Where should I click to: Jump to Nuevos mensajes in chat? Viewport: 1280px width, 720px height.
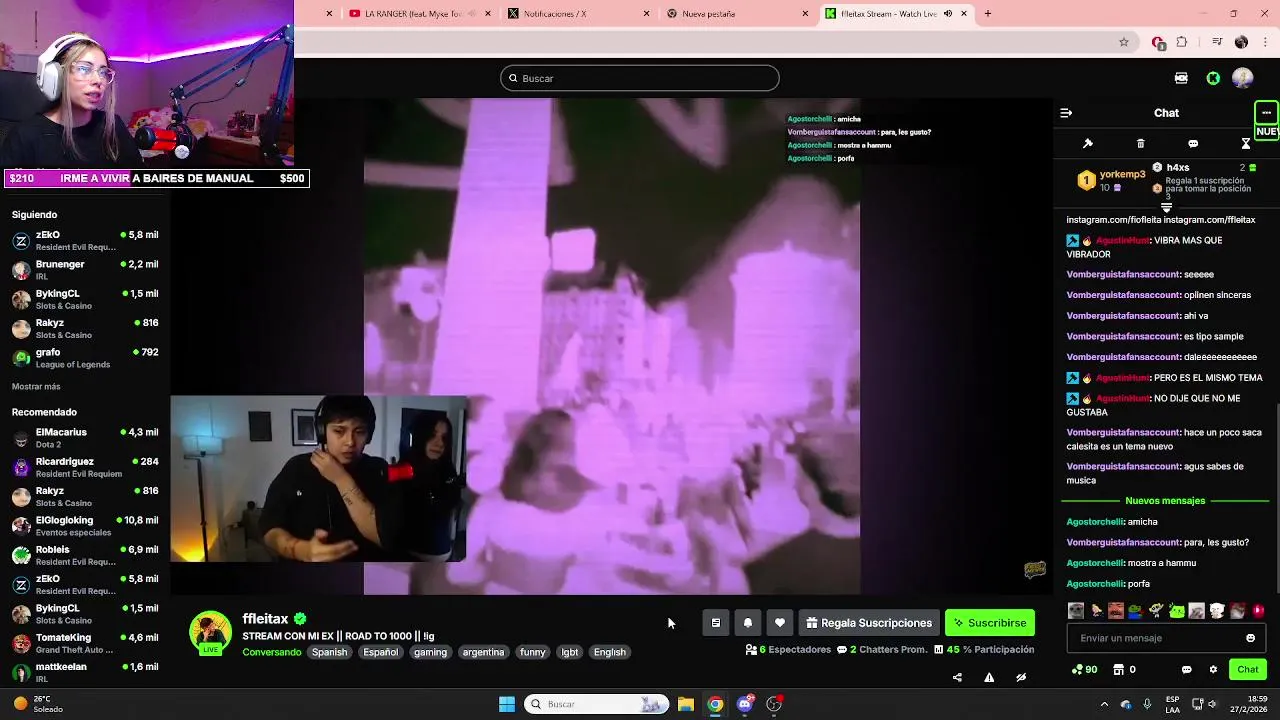[1165, 500]
